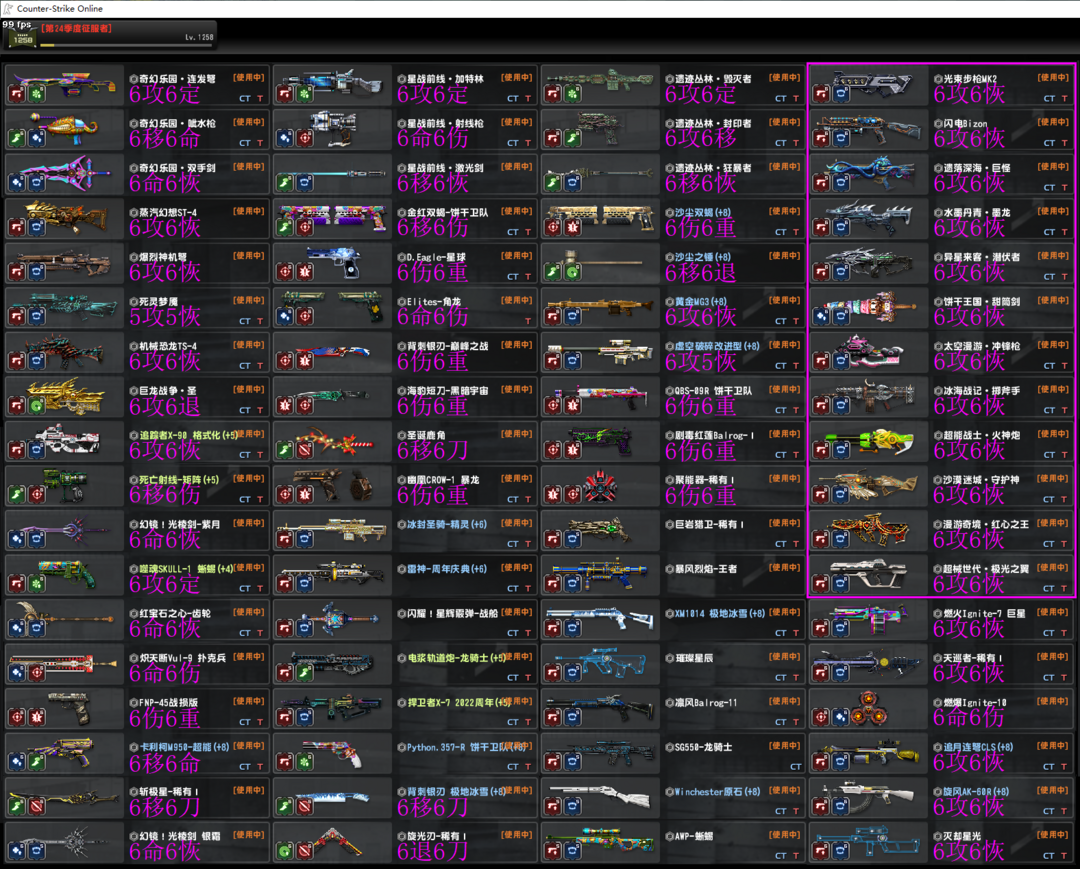Click 使用中 button on 巨龙战争·圣

point(249,389)
